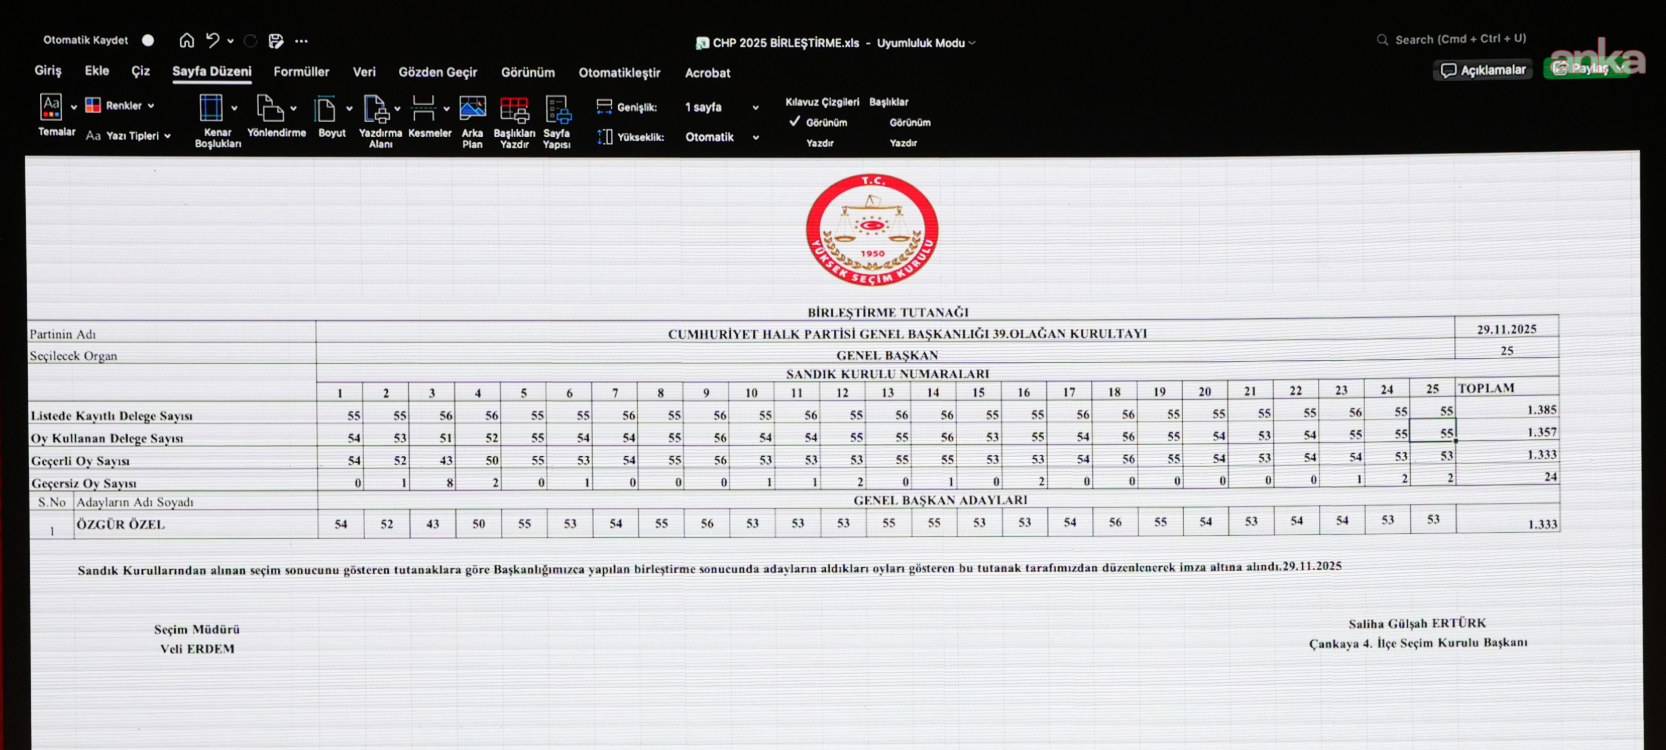The width and height of the screenshot is (1666, 750).
Task: Toggle the Otomatik Kaydet autosave switch
Action: tap(148, 41)
